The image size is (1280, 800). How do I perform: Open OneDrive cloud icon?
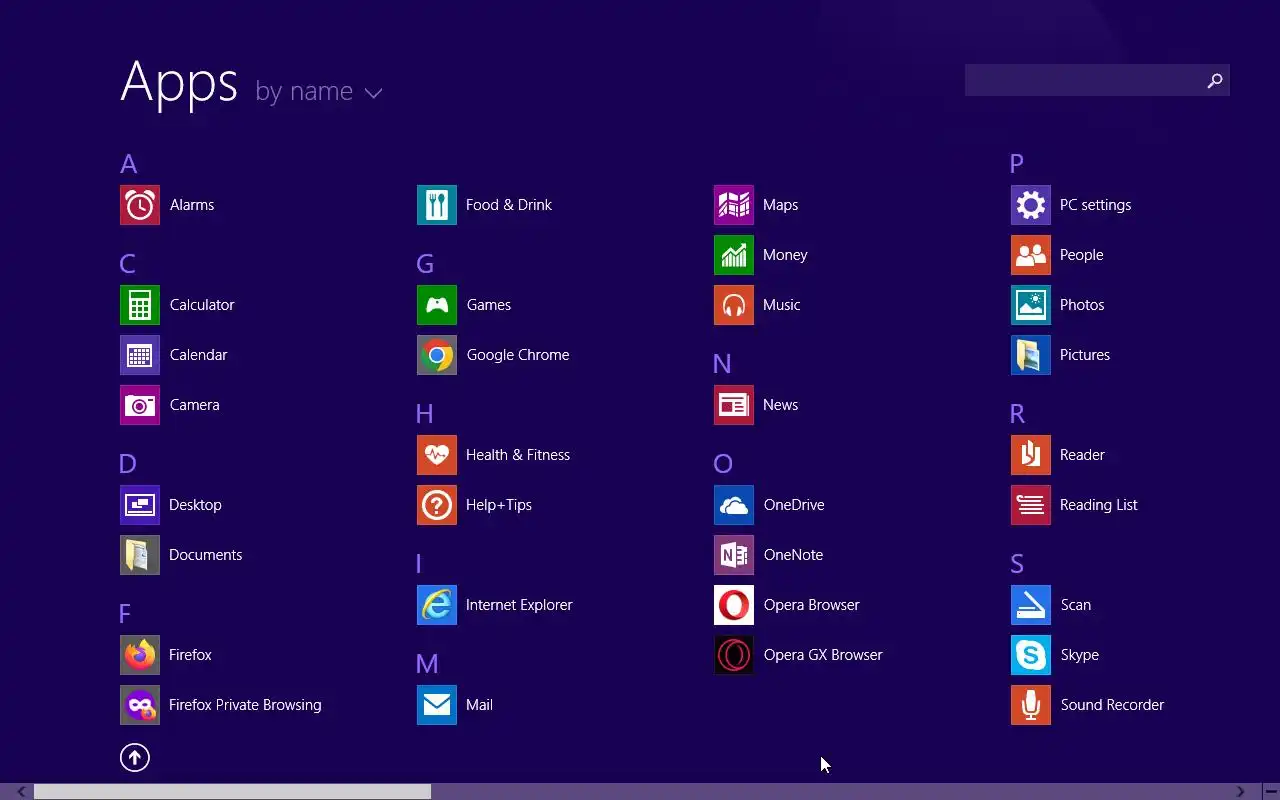[734, 505]
